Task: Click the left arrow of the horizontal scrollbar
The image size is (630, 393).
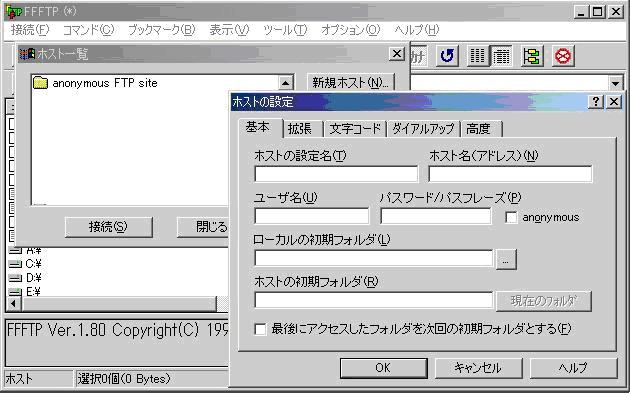Action: coord(14,303)
